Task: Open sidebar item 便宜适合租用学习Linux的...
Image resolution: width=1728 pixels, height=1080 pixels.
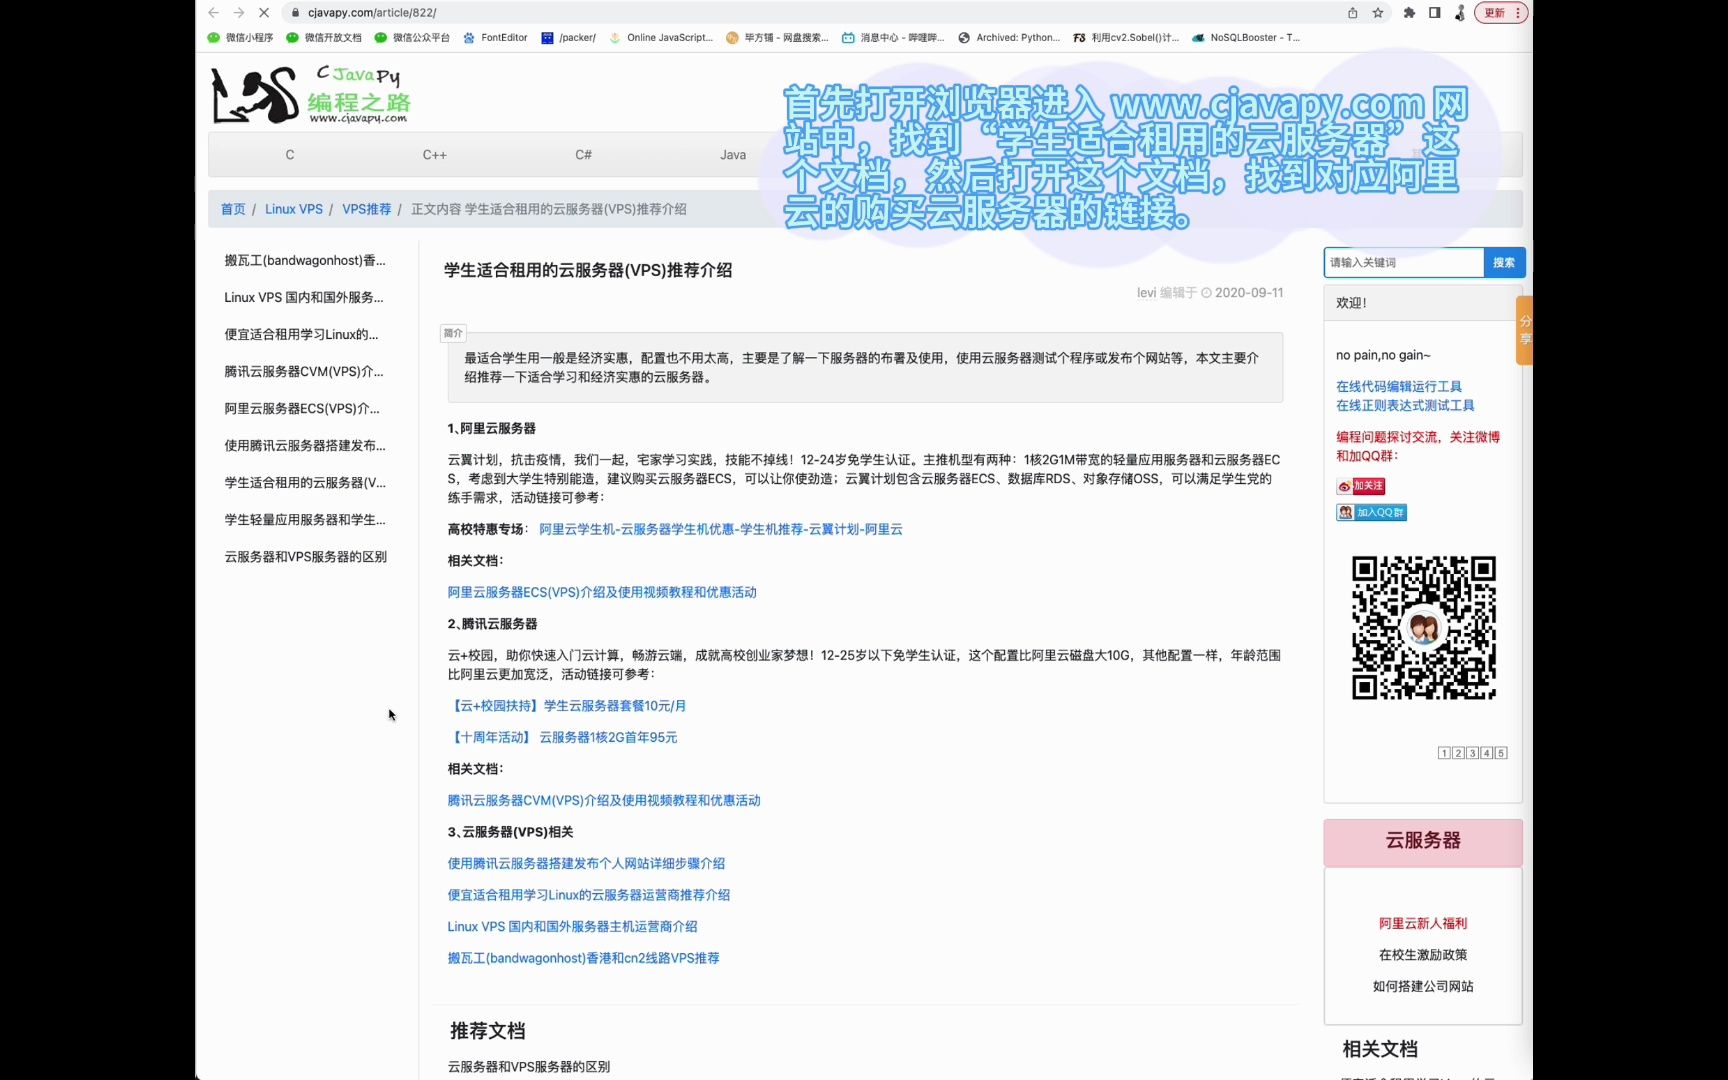Action: 301,335
